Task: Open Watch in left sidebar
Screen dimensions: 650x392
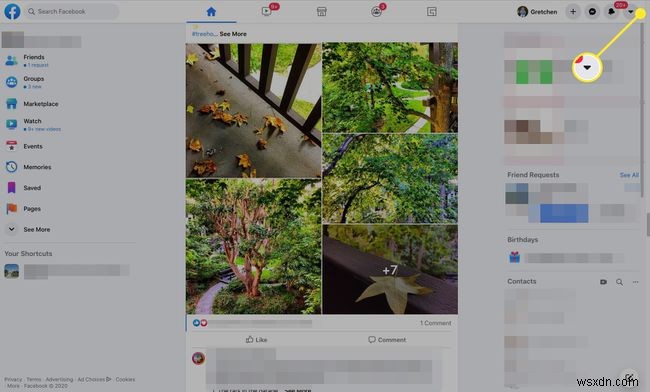Action: click(33, 124)
